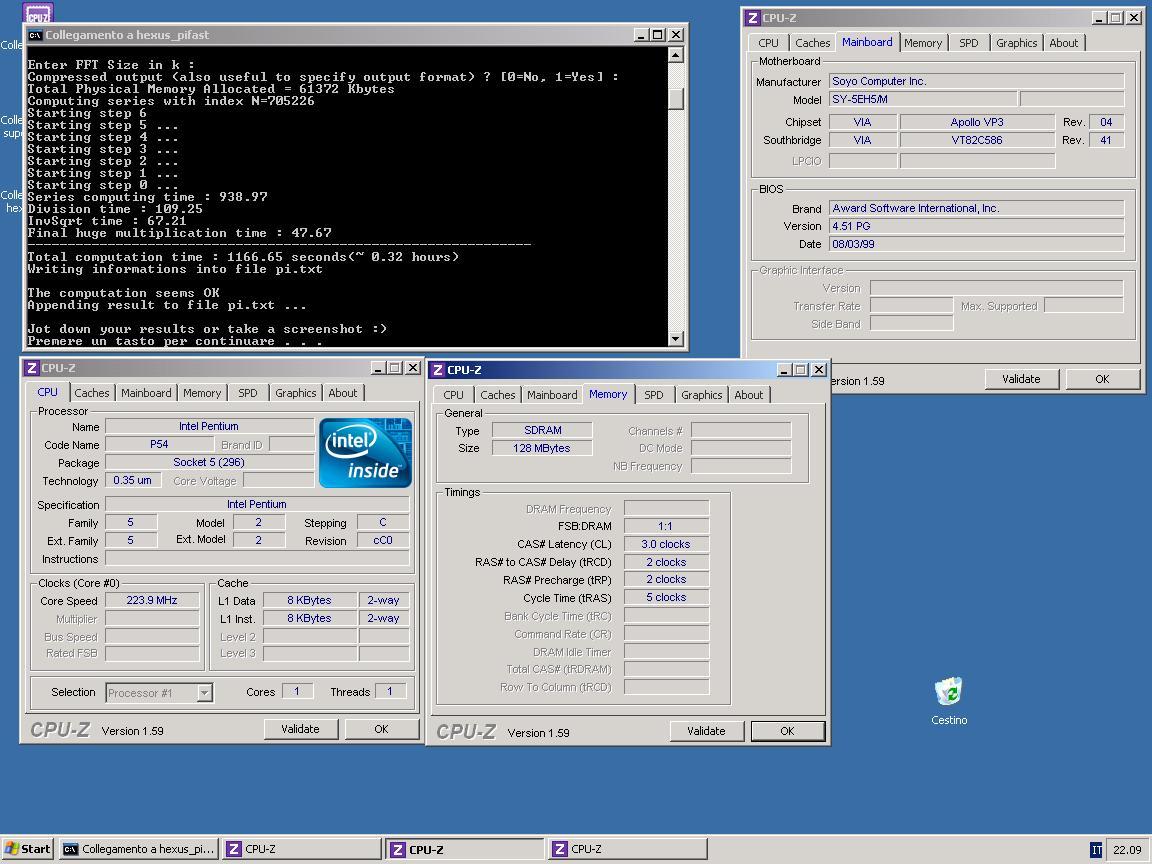Click the Z icon in CPU tab window title bar

[32, 367]
